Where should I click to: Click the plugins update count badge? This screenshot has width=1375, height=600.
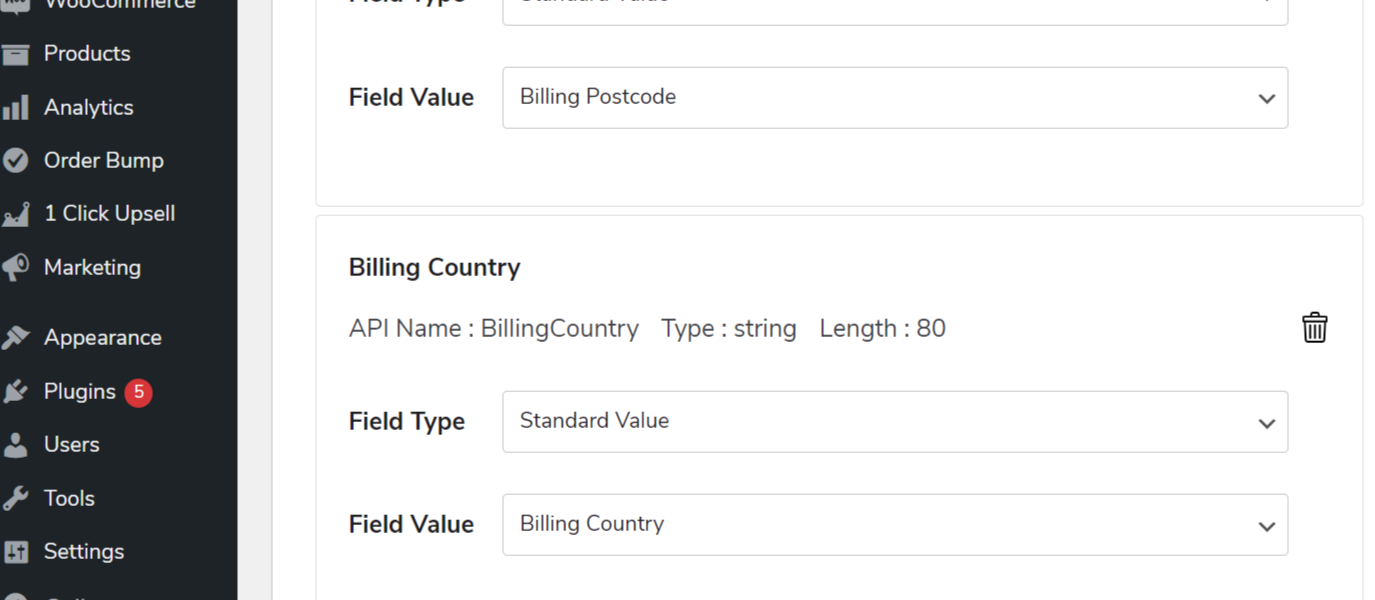pyautogui.click(x=138, y=391)
